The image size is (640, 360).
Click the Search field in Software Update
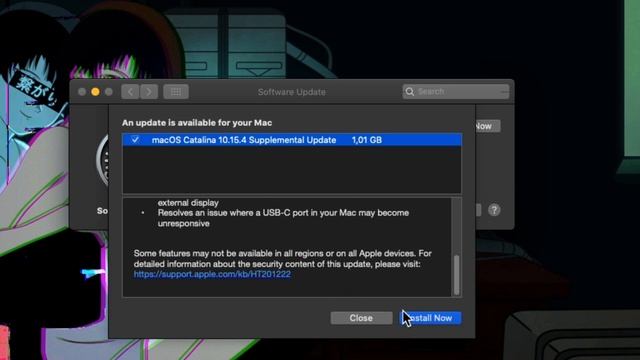456,91
